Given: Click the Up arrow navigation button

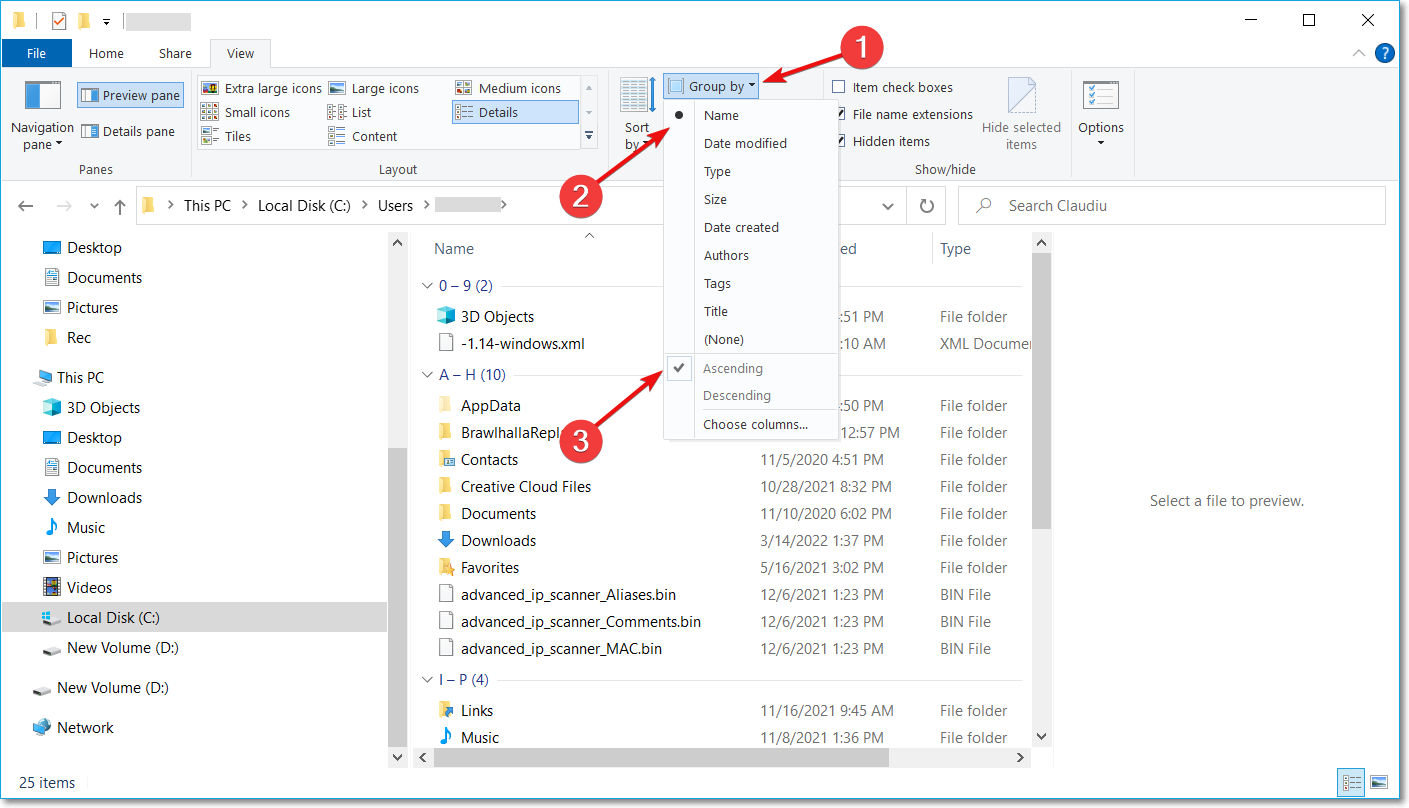Looking at the screenshot, I should pos(120,206).
